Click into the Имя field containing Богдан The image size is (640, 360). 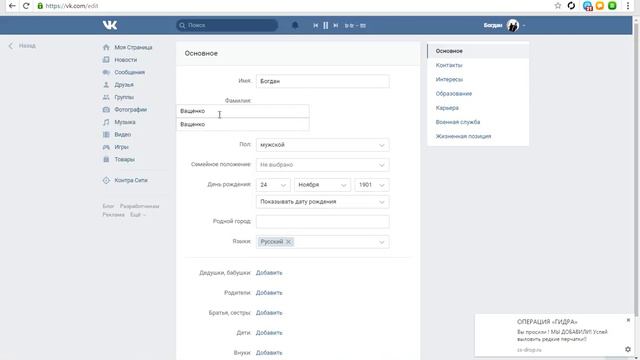(322, 81)
